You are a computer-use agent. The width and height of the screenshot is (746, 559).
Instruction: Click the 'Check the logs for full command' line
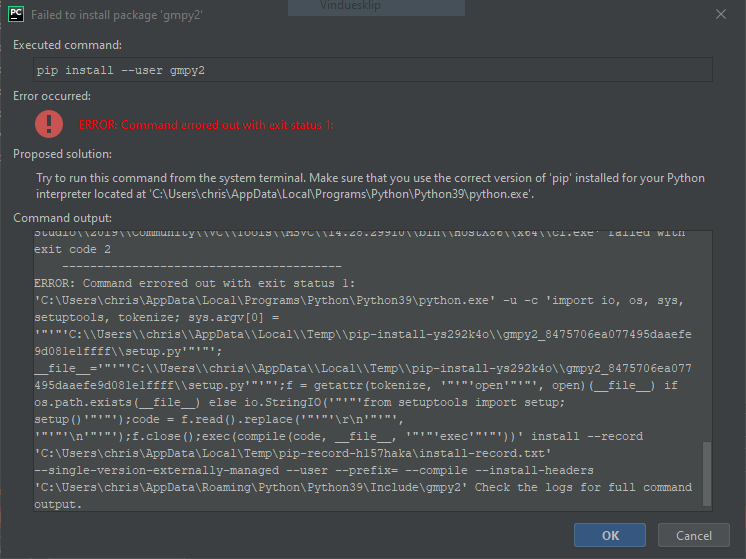point(363,487)
